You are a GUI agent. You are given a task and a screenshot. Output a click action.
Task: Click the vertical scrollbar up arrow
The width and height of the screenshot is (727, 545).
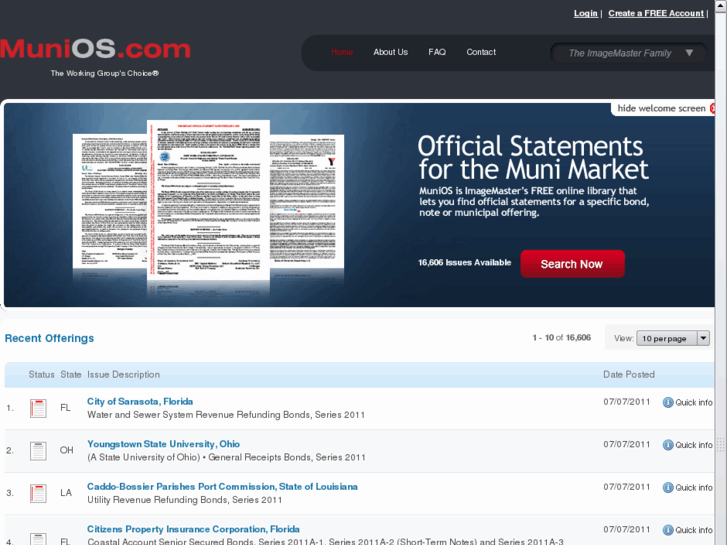pyautogui.click(x=721, y=4)
